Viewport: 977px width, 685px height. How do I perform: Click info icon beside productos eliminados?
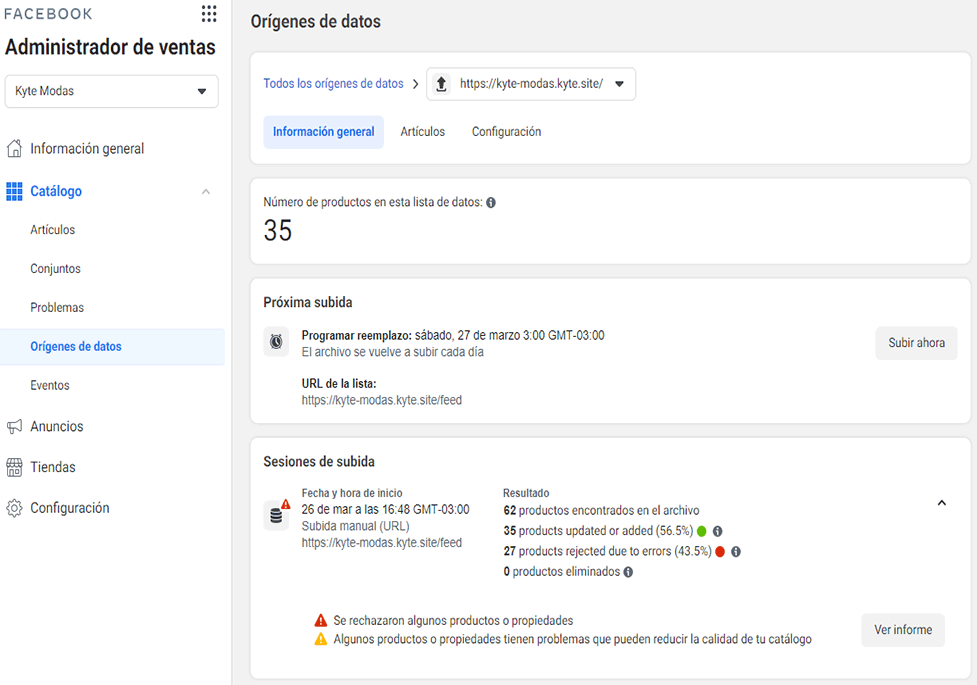tap(628, 572)
